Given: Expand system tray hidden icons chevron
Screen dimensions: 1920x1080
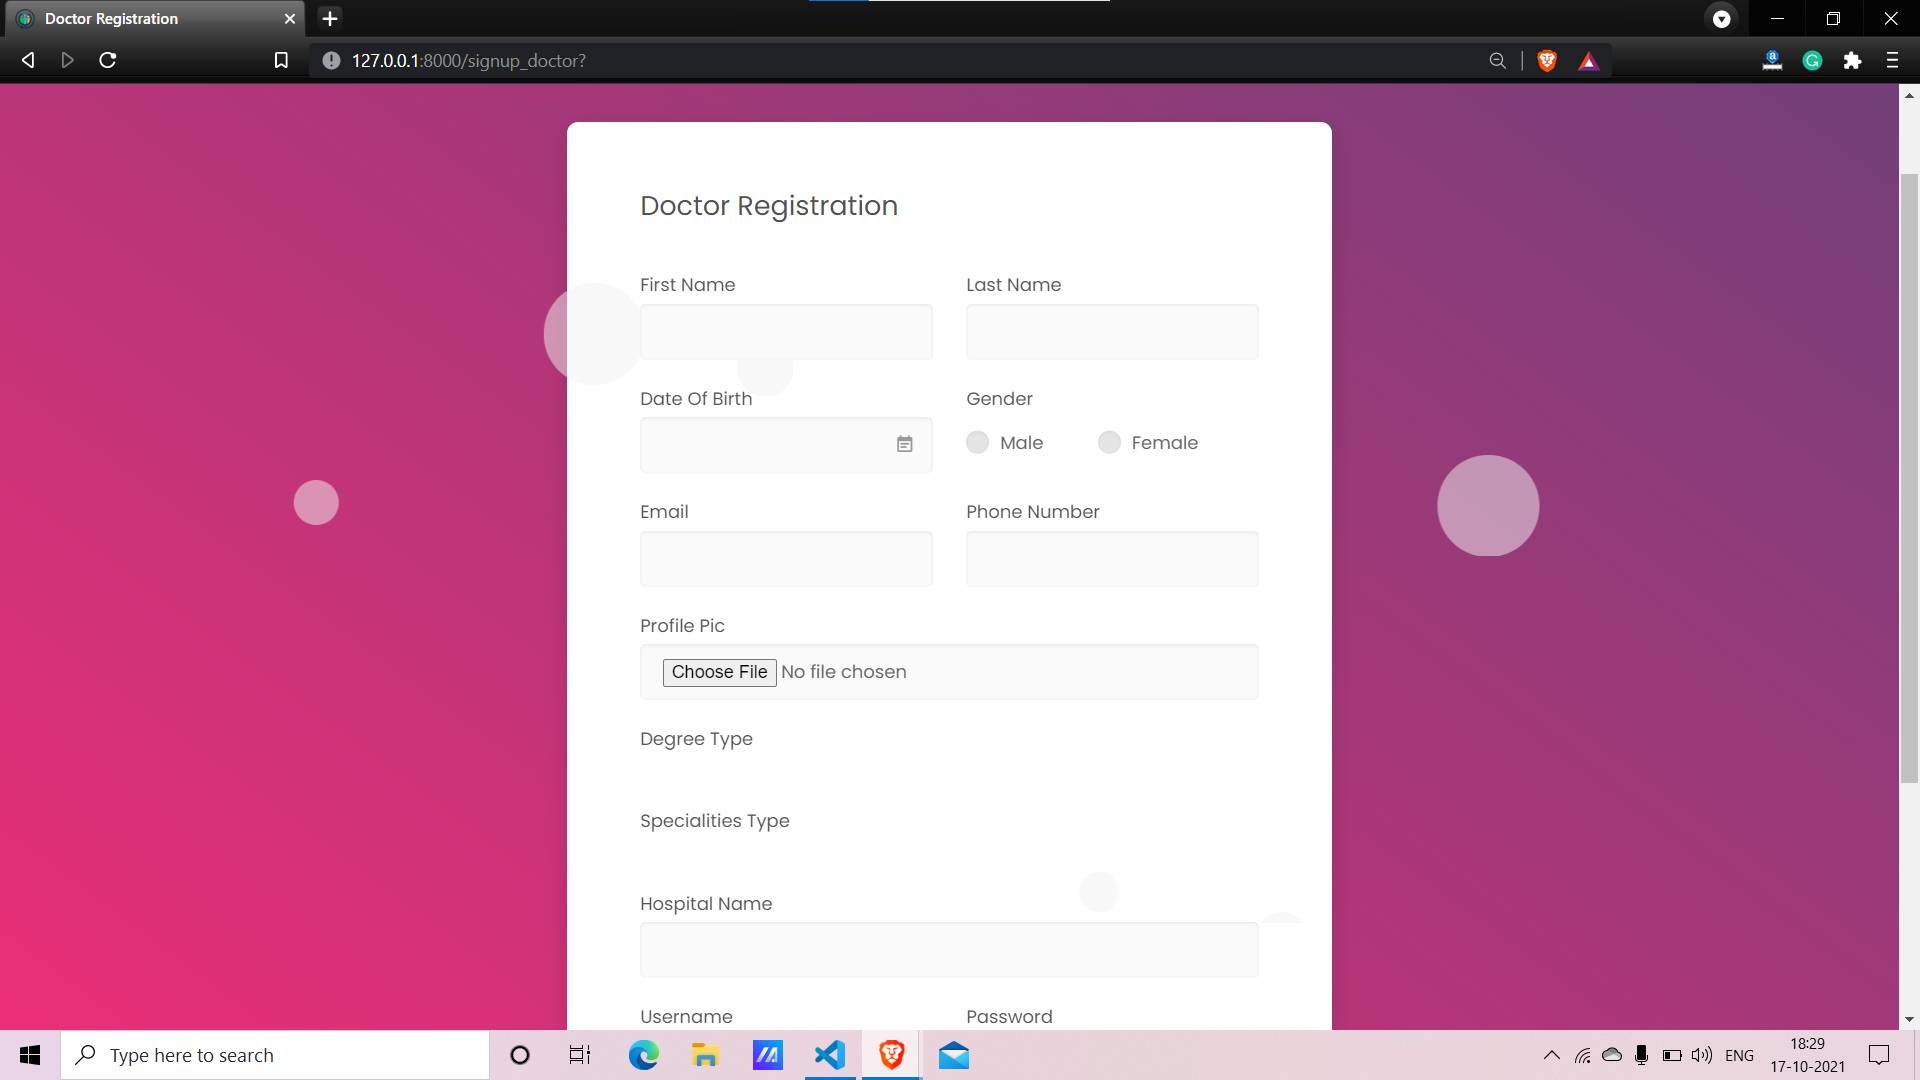Looking at the screenshot, I should click(1551, 1055).
